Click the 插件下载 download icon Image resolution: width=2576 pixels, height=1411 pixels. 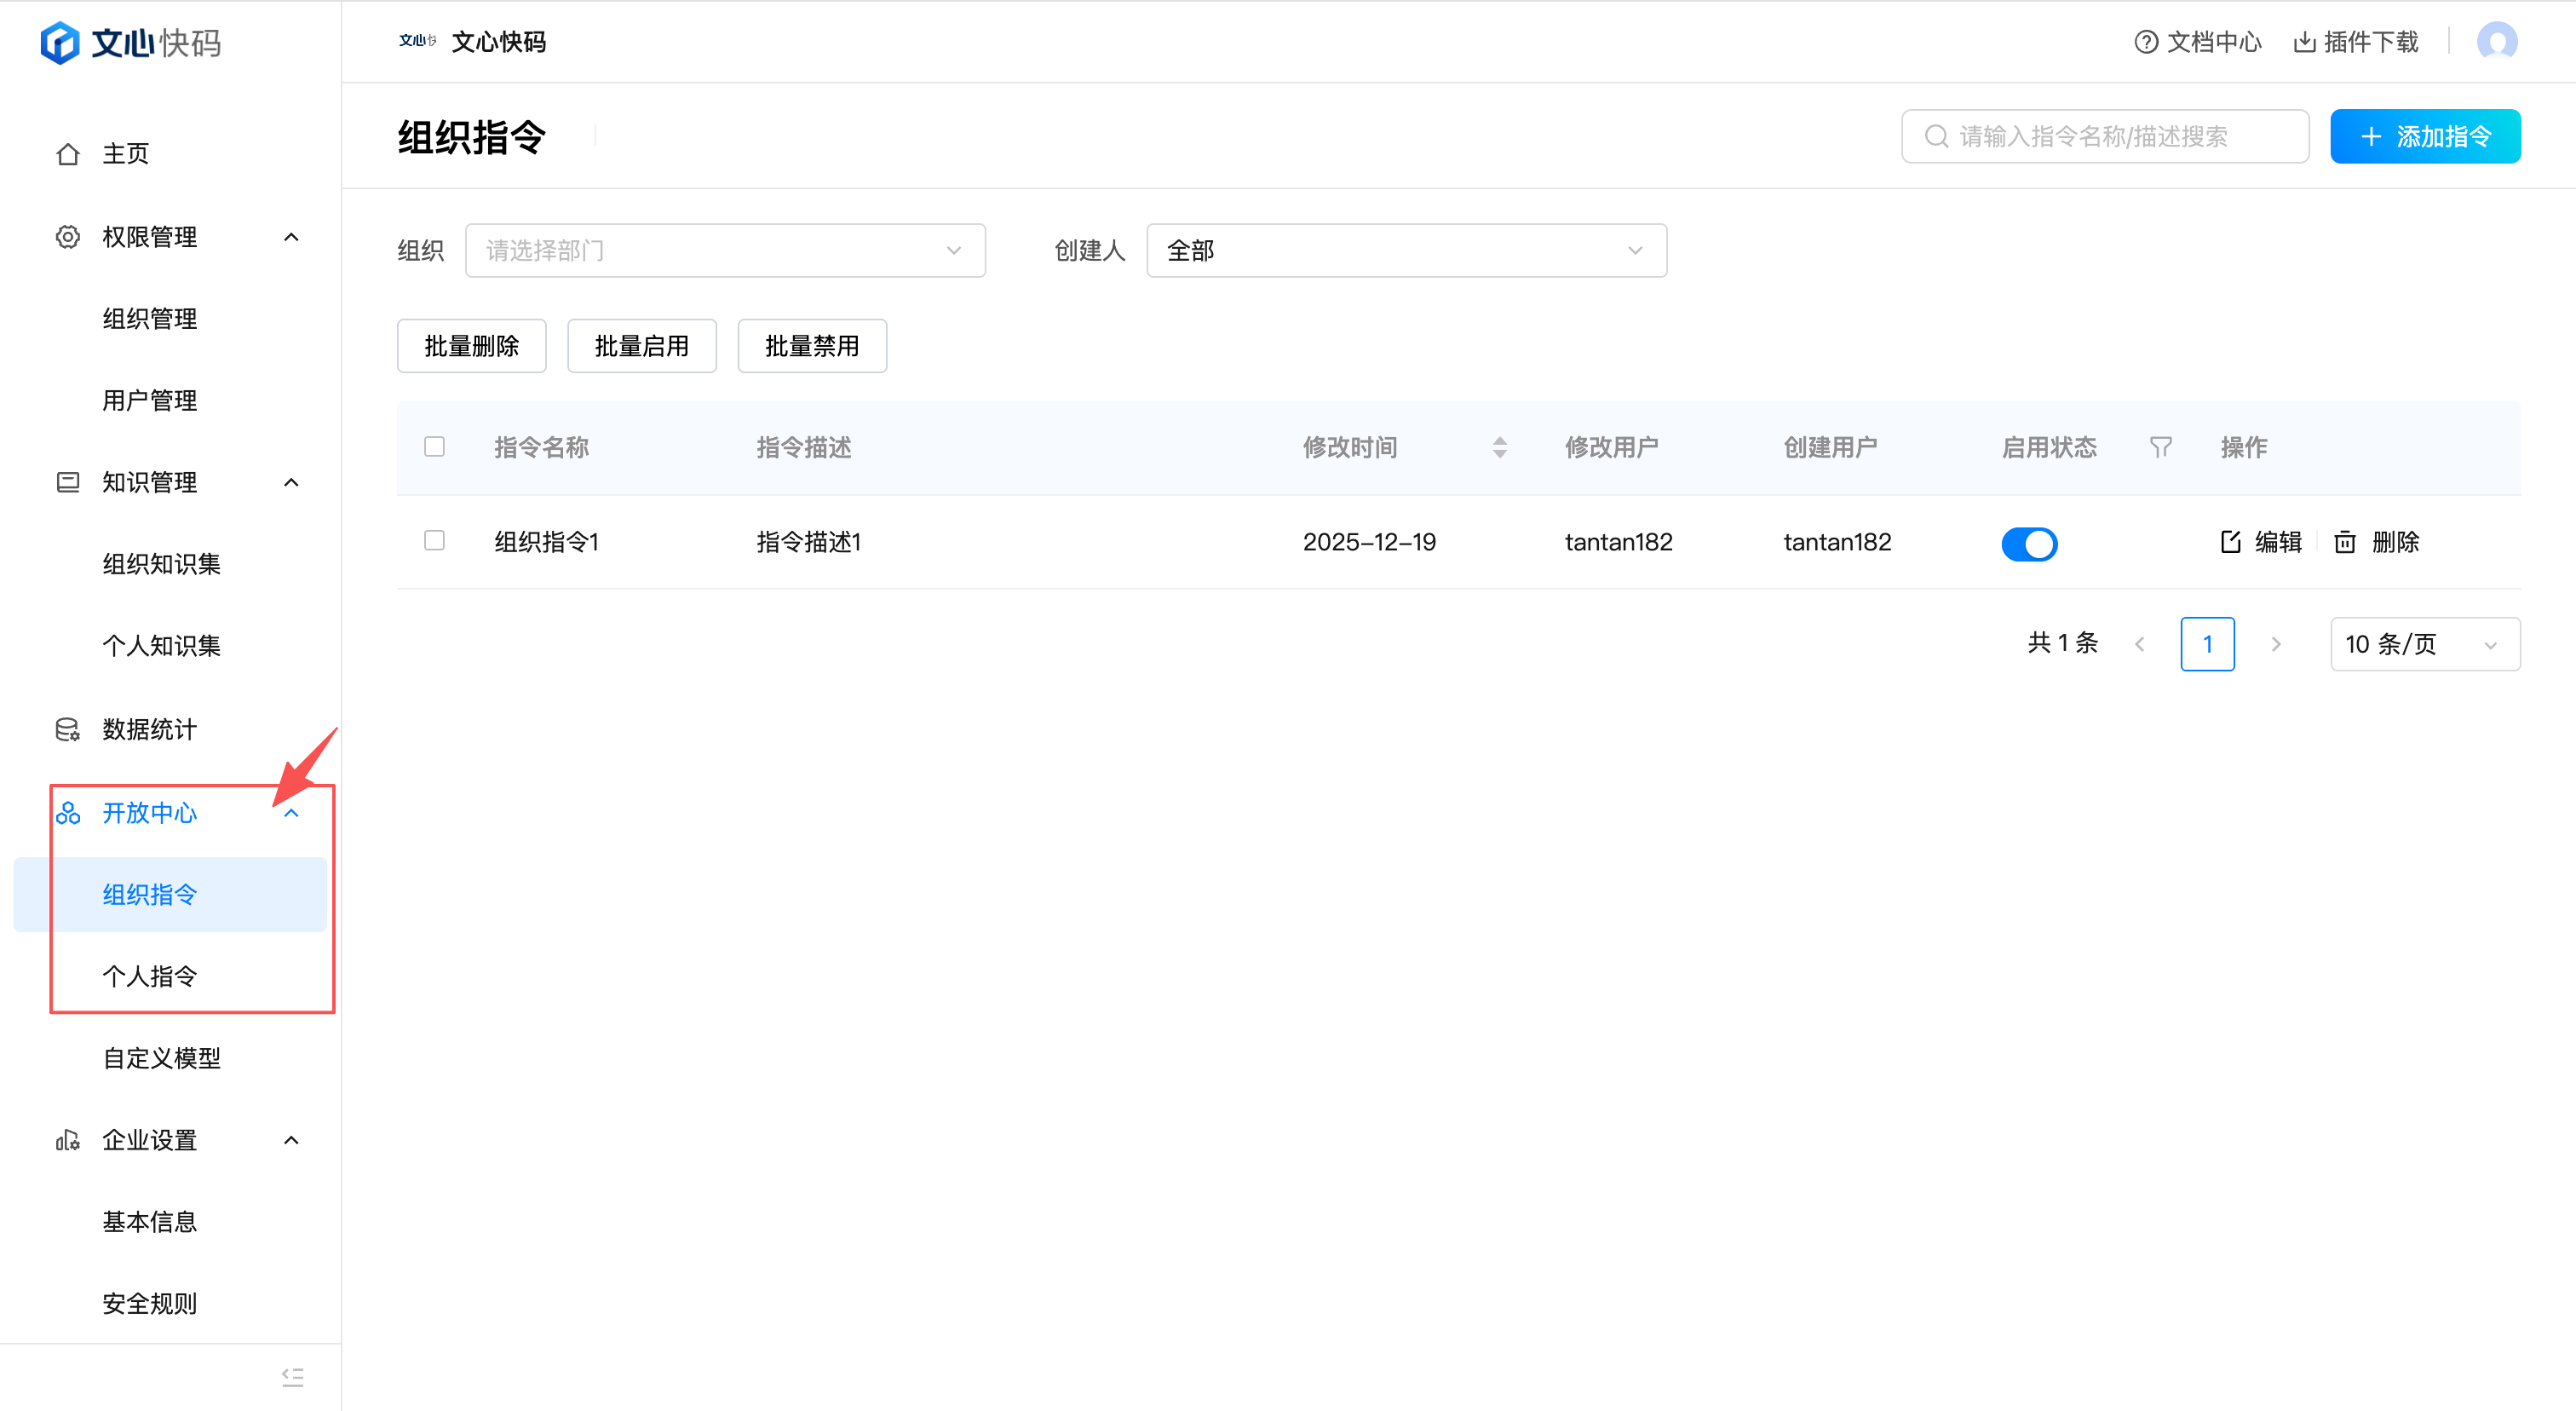pos(2304,42)
